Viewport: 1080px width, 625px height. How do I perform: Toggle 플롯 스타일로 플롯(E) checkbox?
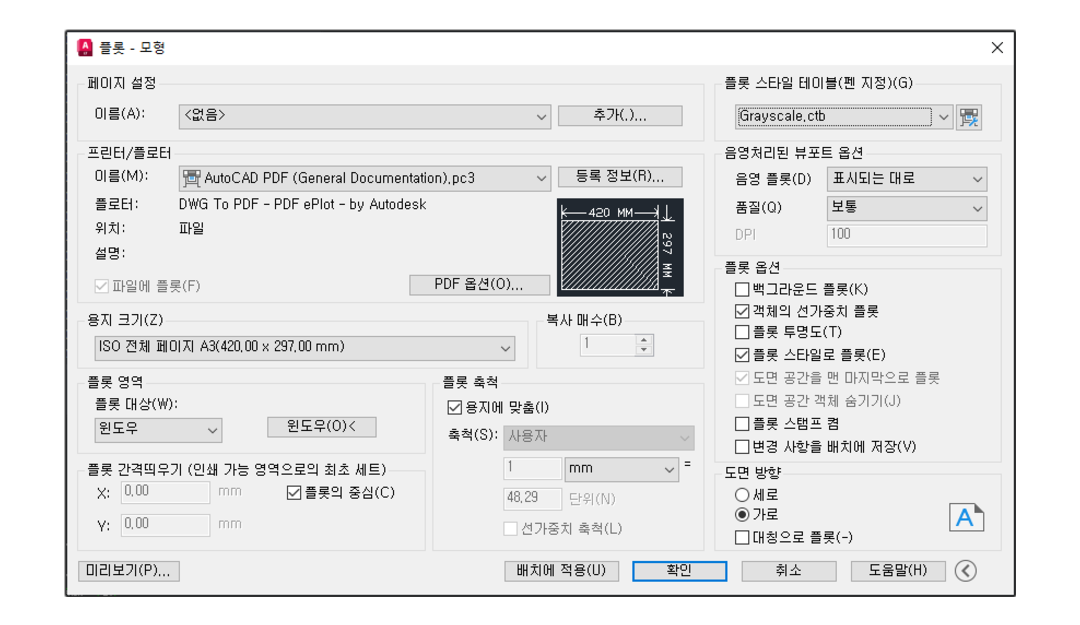(x=742, y=355)
